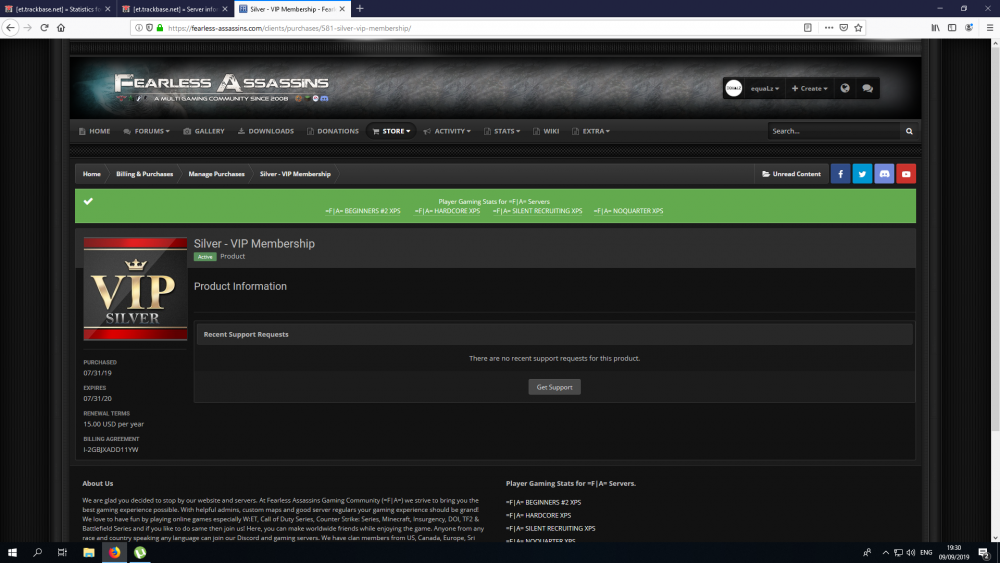Expand the Stats dropdown menu
This screenshot has width=1000, height=563.
(x=502, y=131)
